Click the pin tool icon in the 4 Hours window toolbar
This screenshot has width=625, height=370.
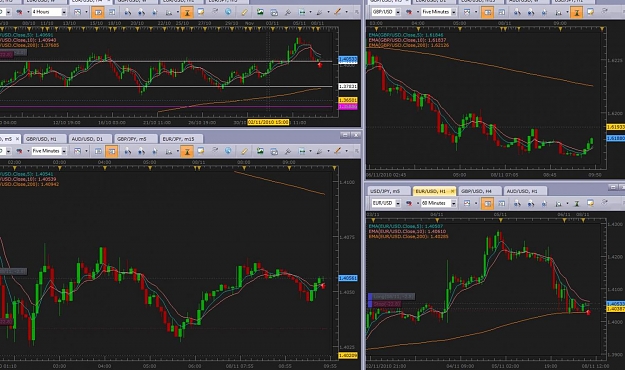(288, 12)
